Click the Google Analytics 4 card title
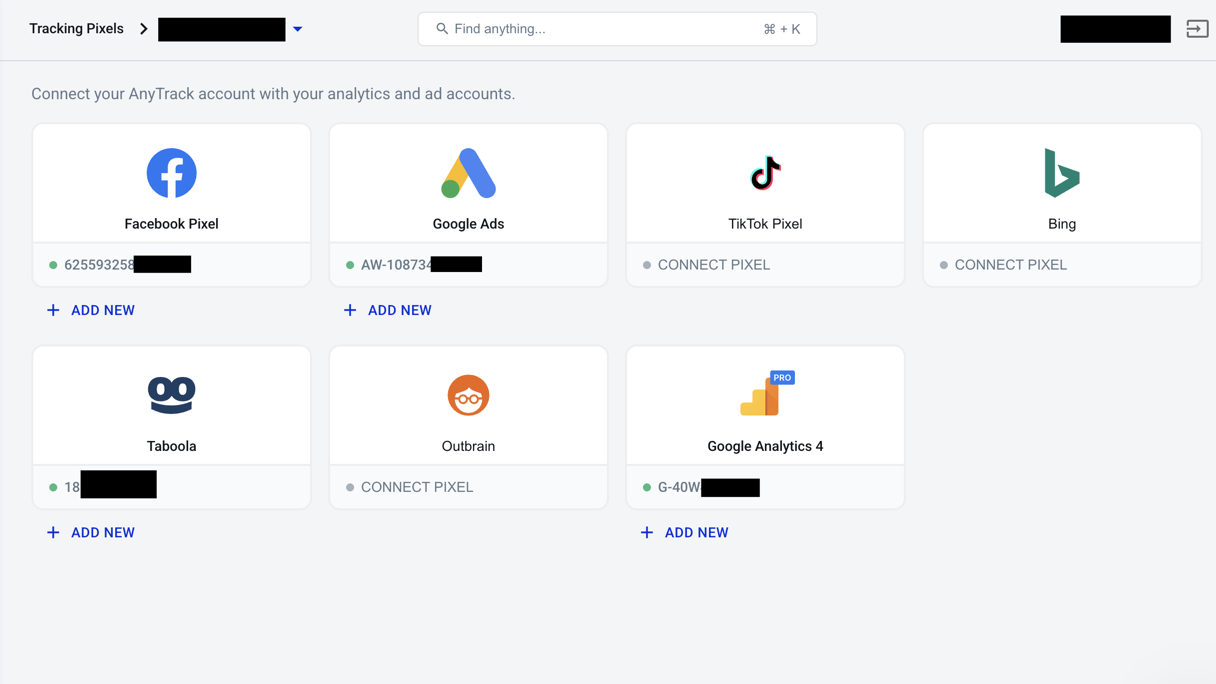Image resolution: width=1216 pixels, height=684 pixels. coord(765,446)
